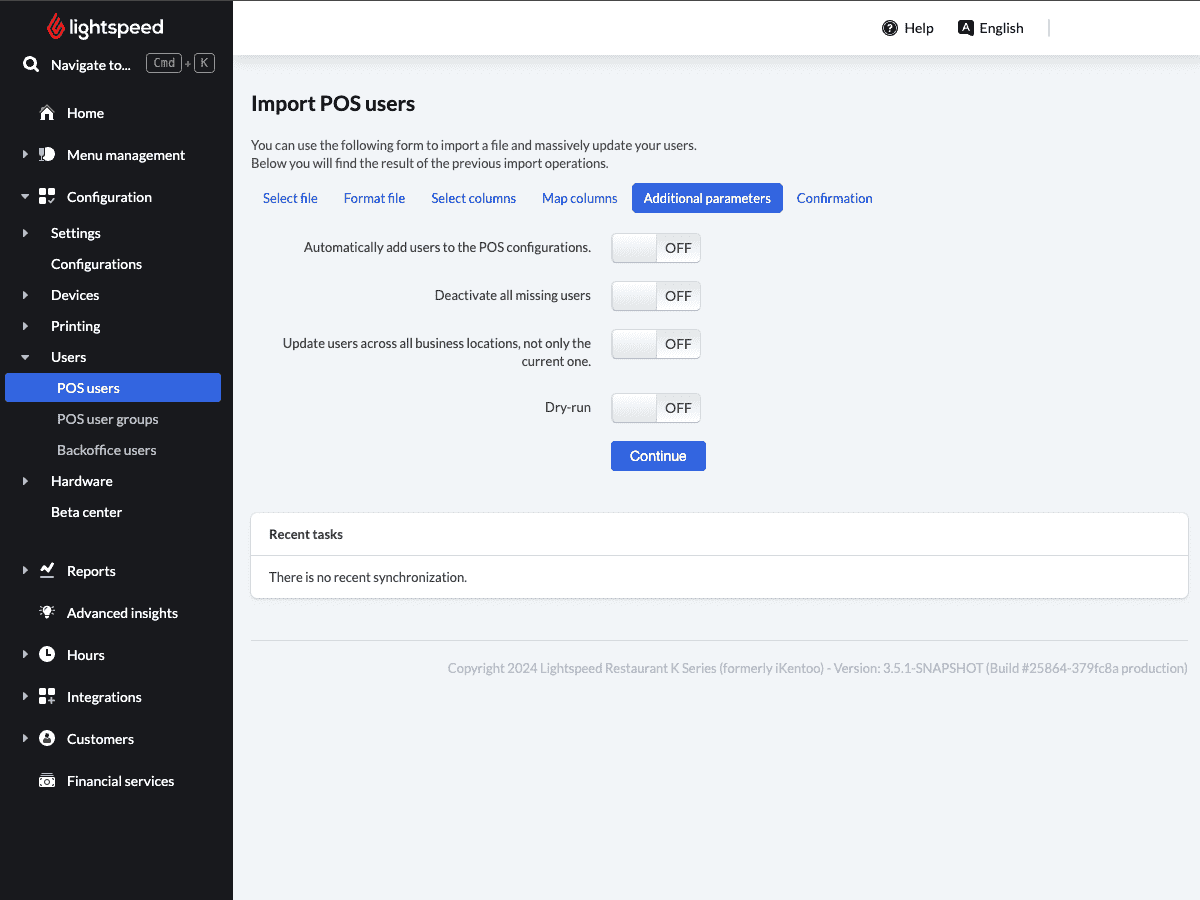This screenshot has width=1200, height=900.
Task: Click the language icon beside English
Action: [966, 28]
